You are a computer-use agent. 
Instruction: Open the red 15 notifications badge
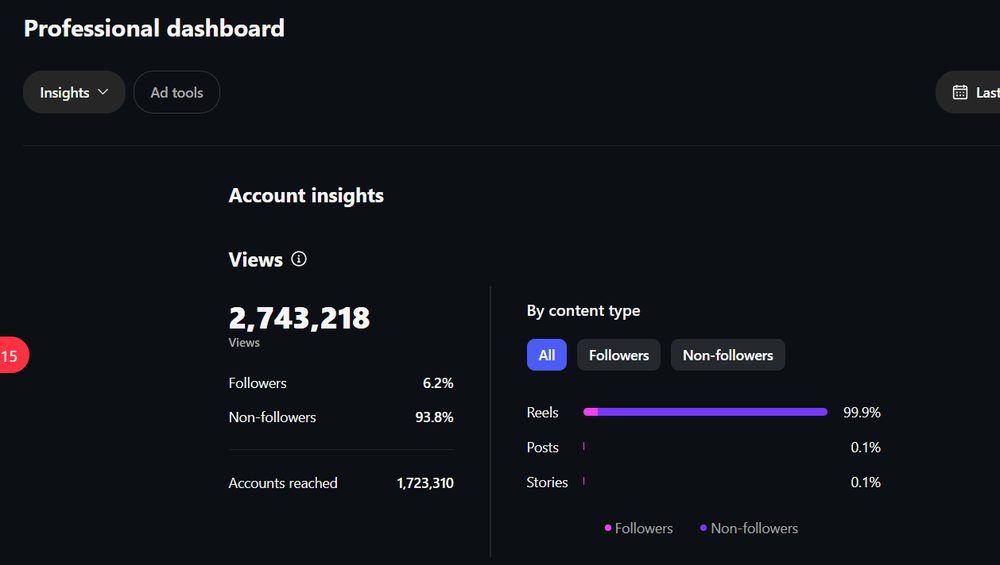(13, 355)
